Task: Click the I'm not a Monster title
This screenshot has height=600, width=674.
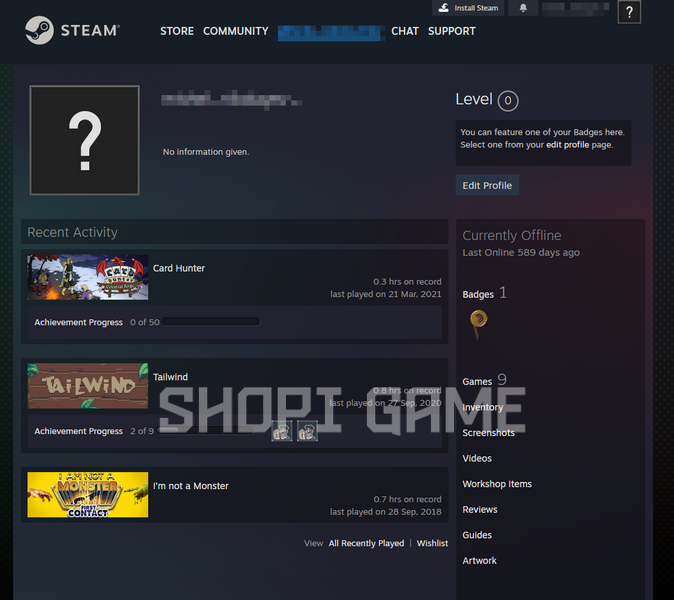Action: [x=191, y=486]
